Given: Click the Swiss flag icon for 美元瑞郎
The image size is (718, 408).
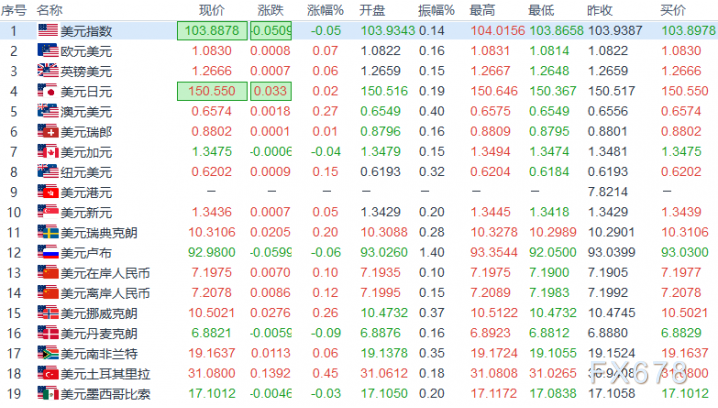Looking at the screenshot, I should point(48,131).
